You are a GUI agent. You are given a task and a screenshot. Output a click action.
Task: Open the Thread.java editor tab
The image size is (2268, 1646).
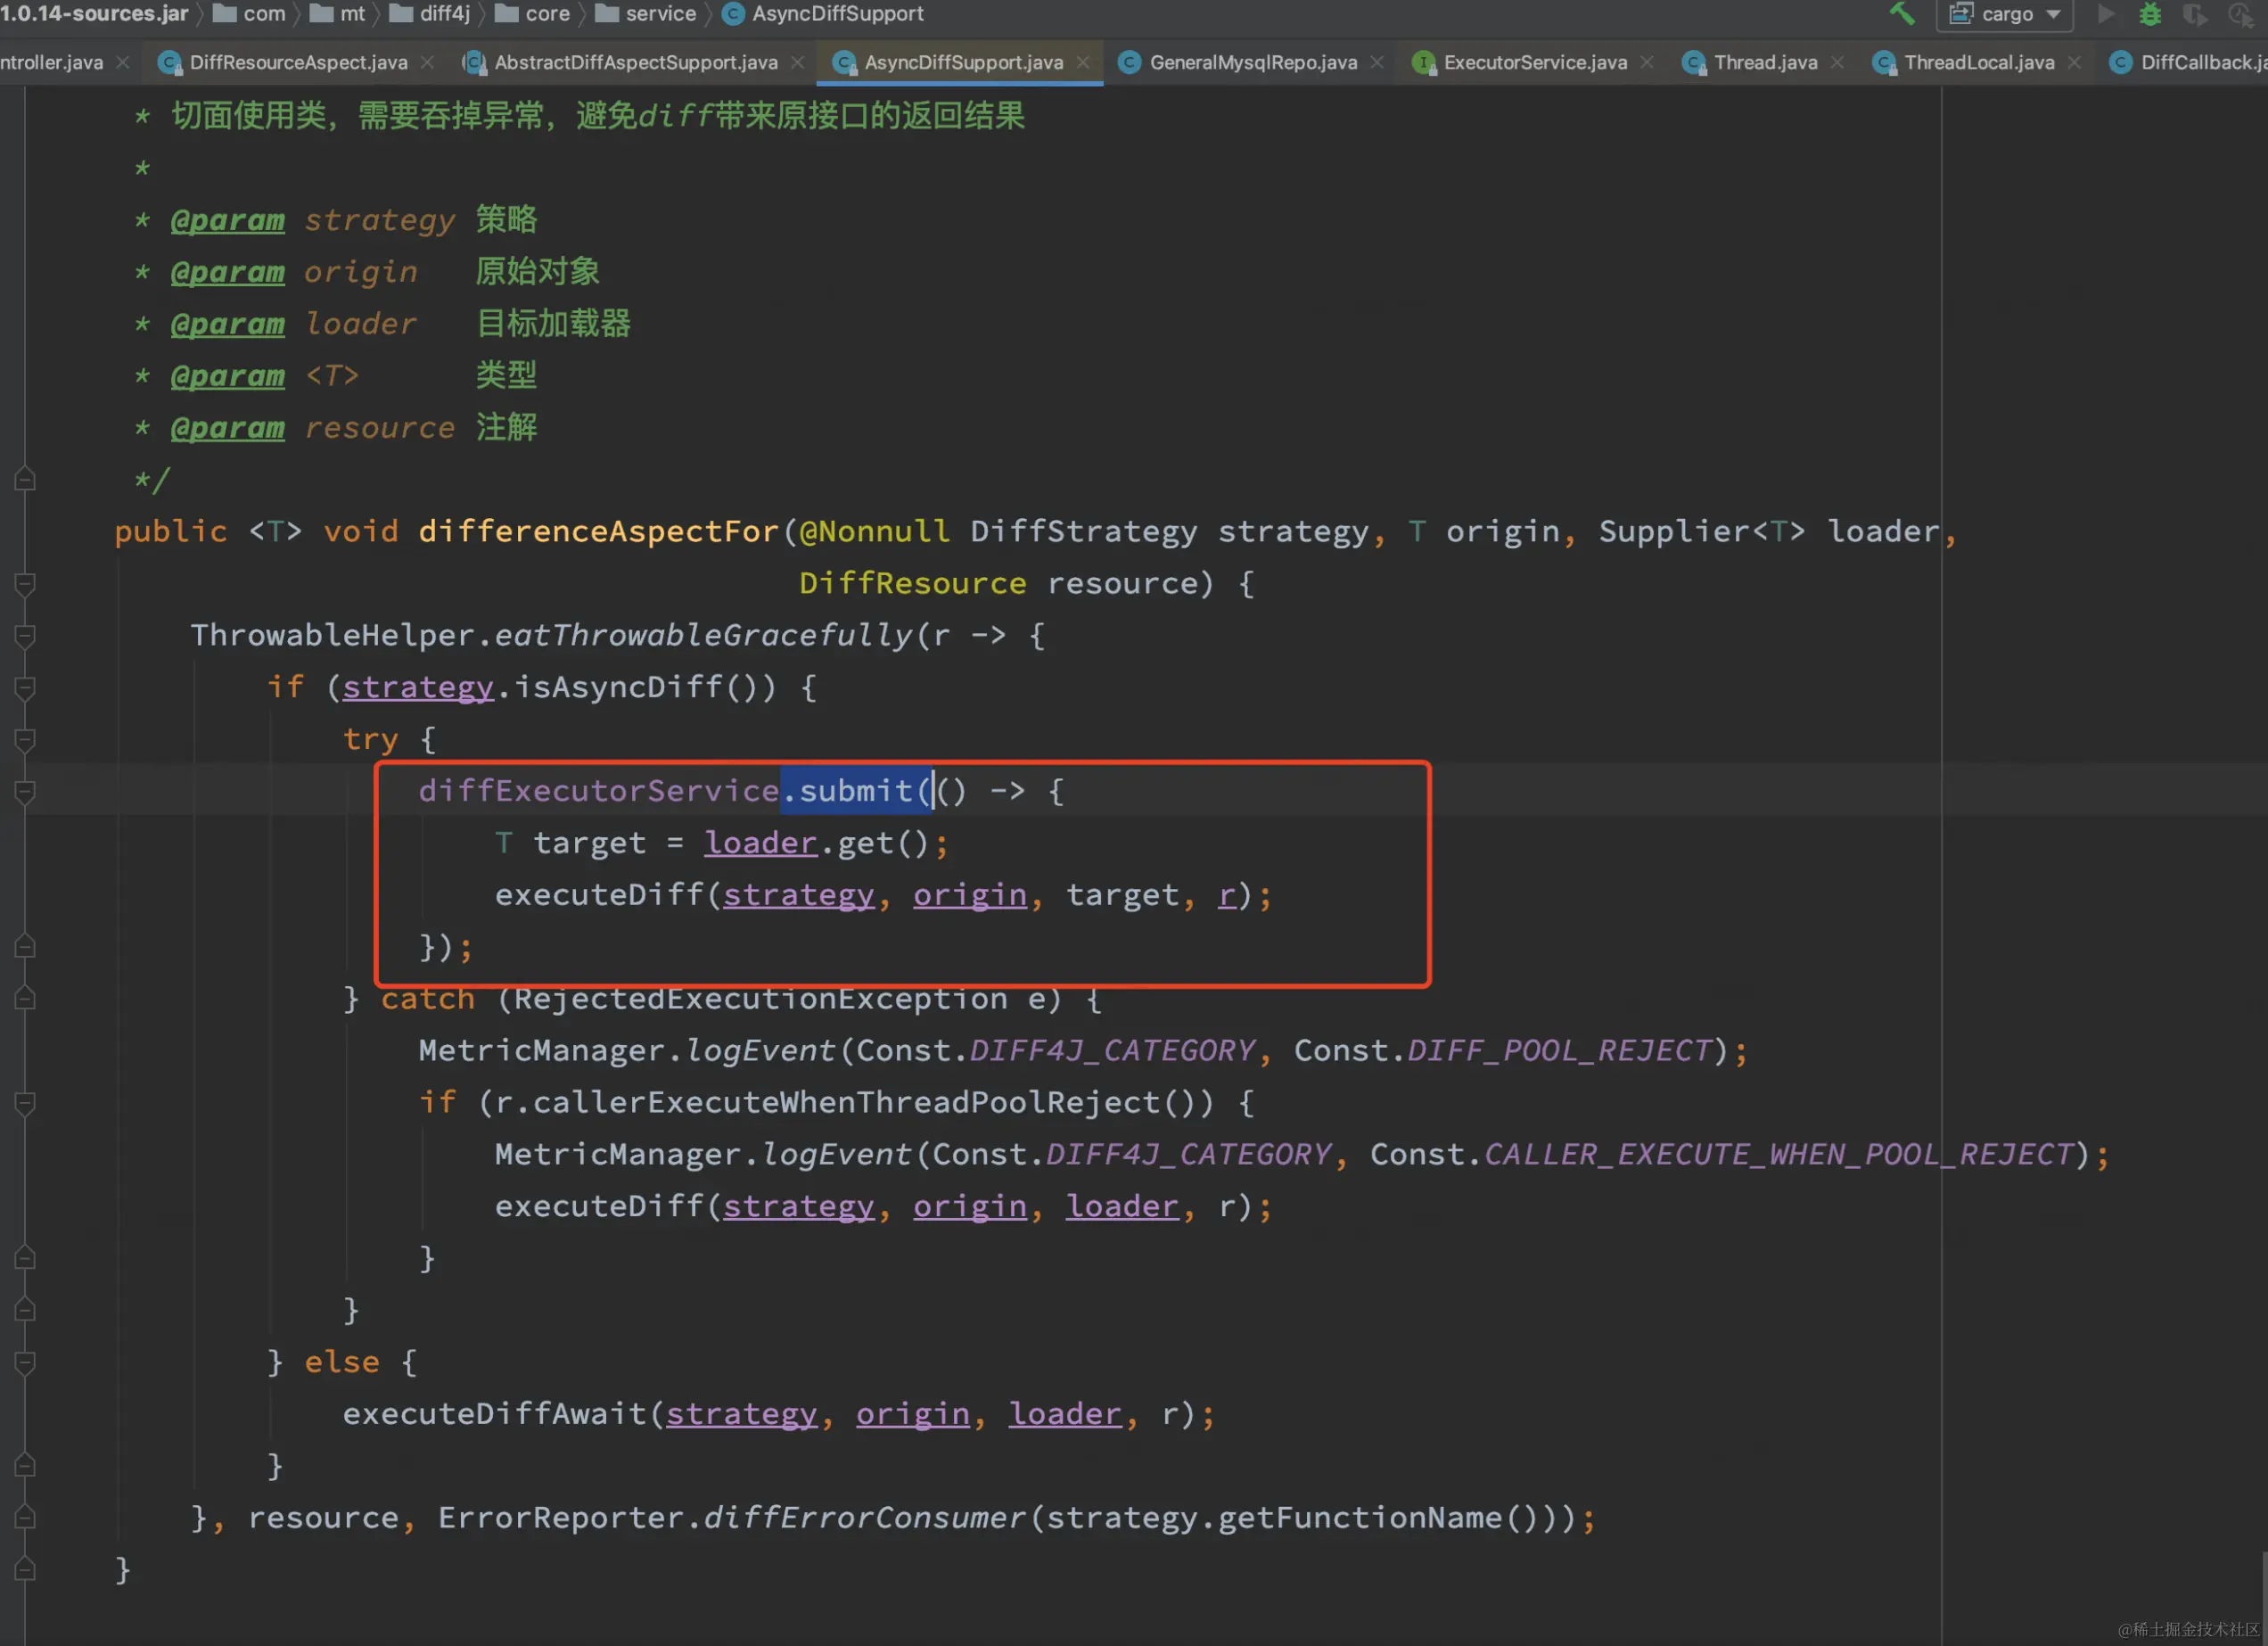[1765, 62]
